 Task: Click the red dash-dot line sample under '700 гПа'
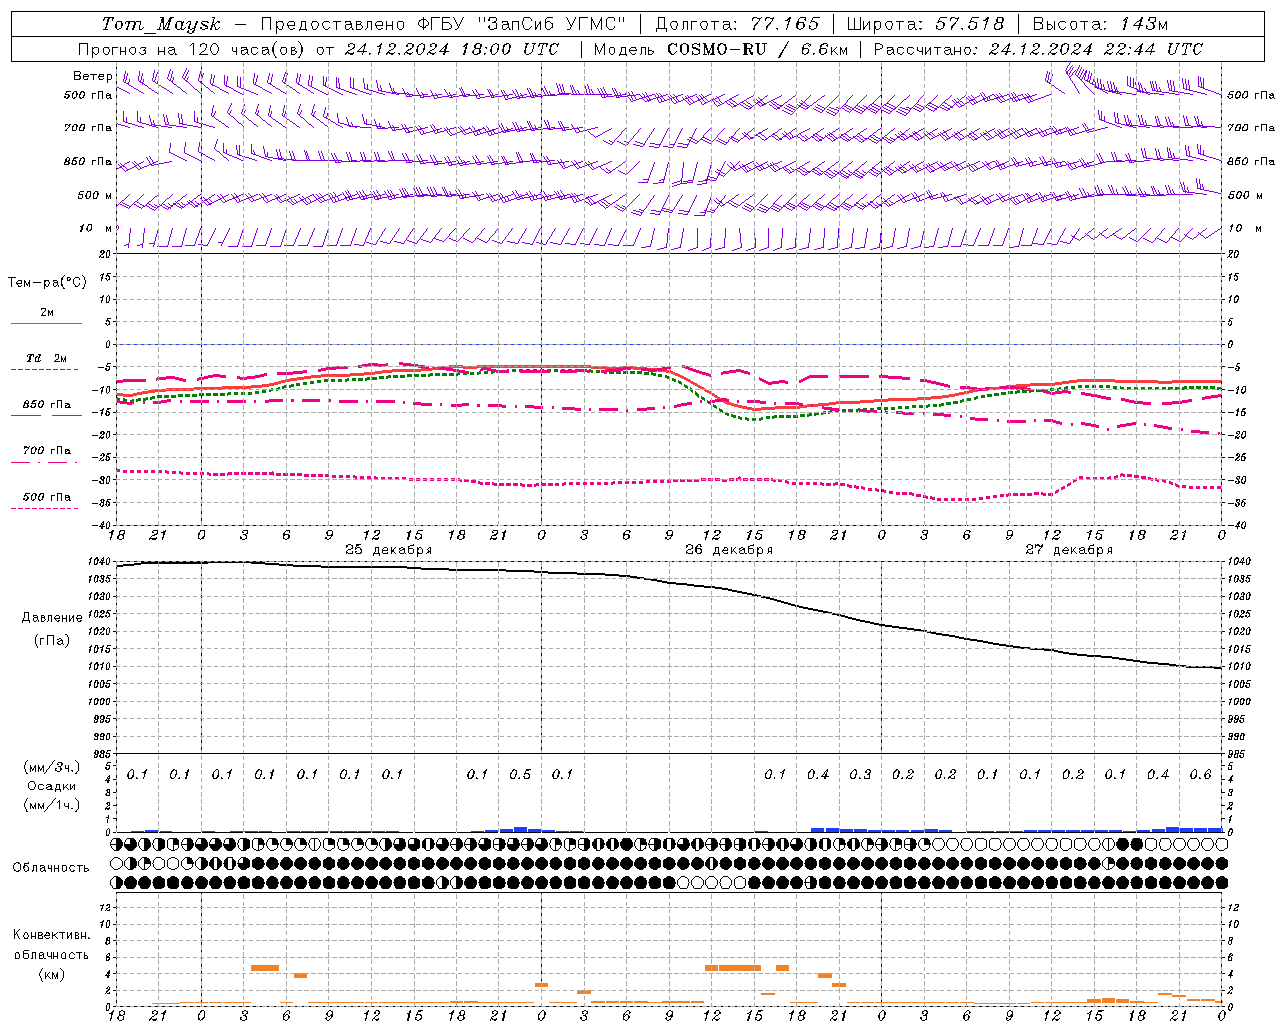pos(44,462)
